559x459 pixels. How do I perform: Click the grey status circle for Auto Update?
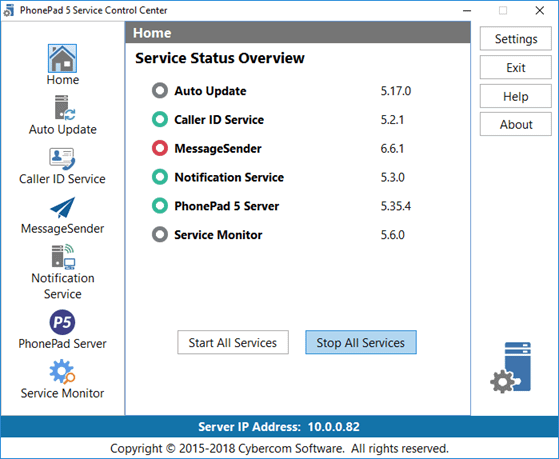click(x=160, y=91)
